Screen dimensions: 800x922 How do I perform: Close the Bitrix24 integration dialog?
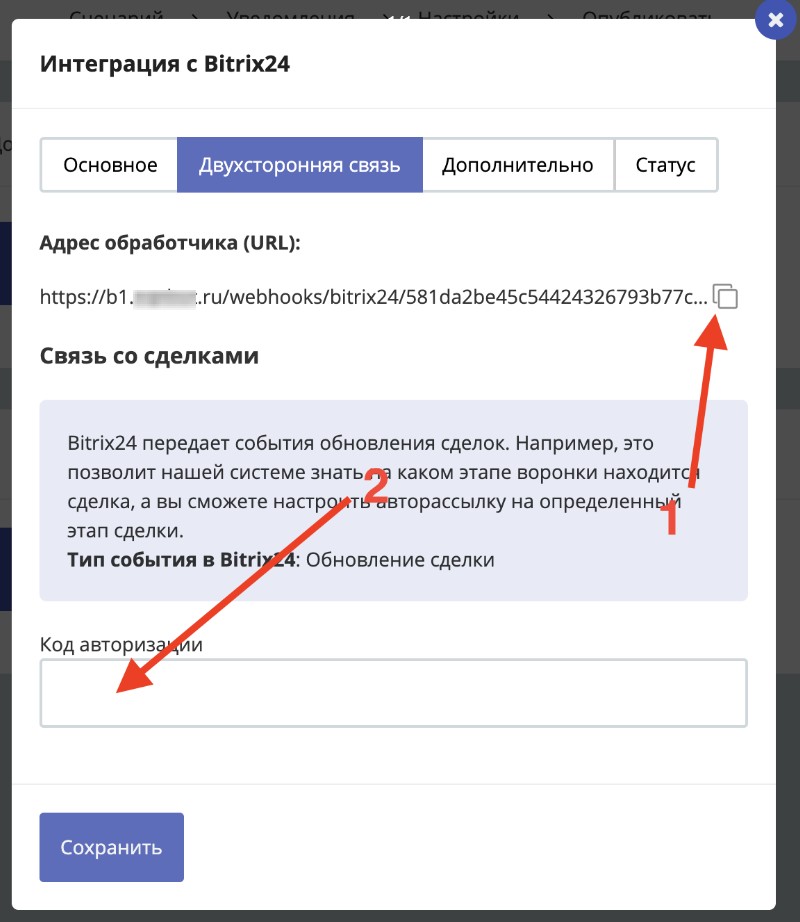(776, 20)
